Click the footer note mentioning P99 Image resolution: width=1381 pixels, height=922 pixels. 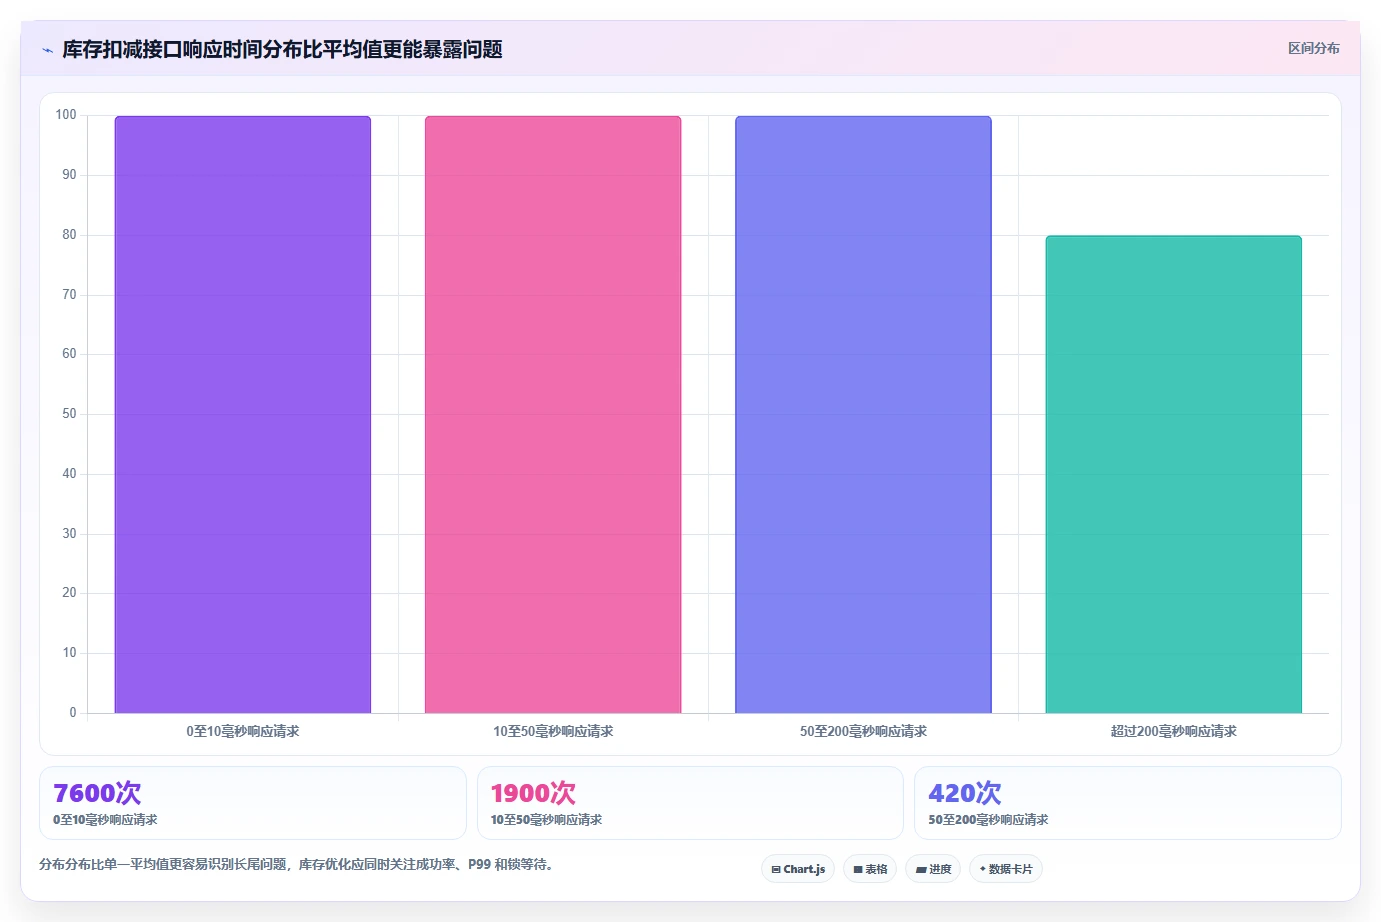pyautogui.click(x=297, y=864)
